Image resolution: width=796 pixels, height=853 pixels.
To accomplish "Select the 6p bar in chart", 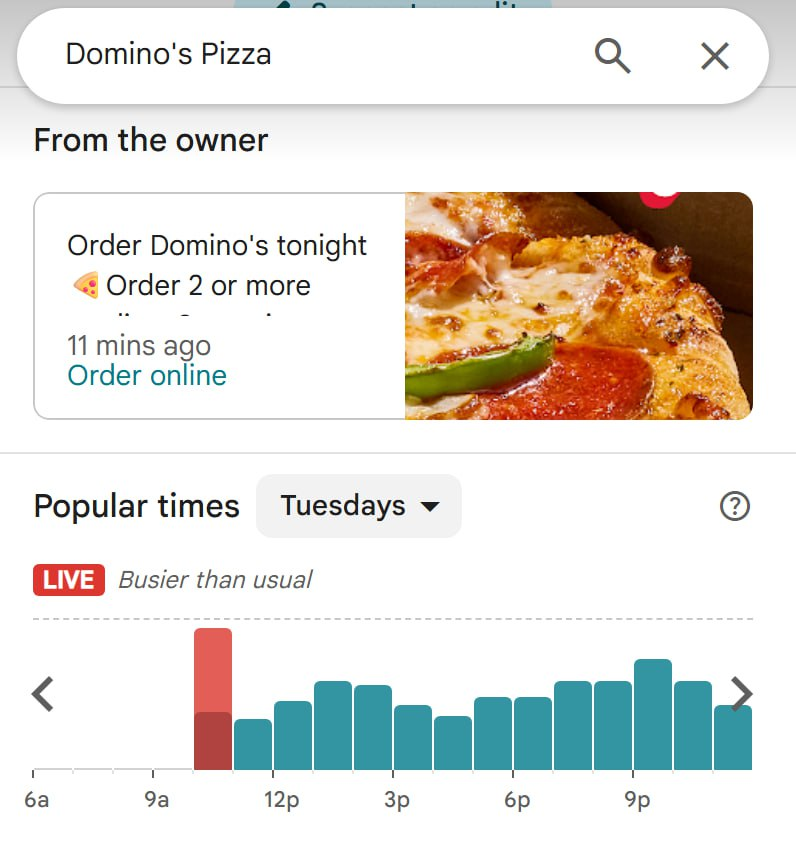I will (x=533, y=733).
